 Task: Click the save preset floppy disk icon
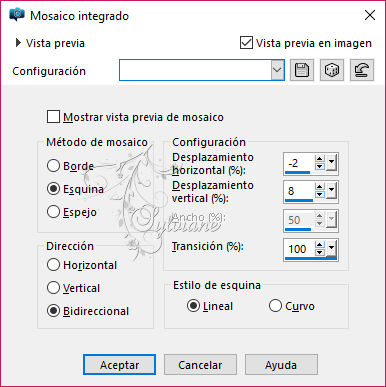coord(302,70)
